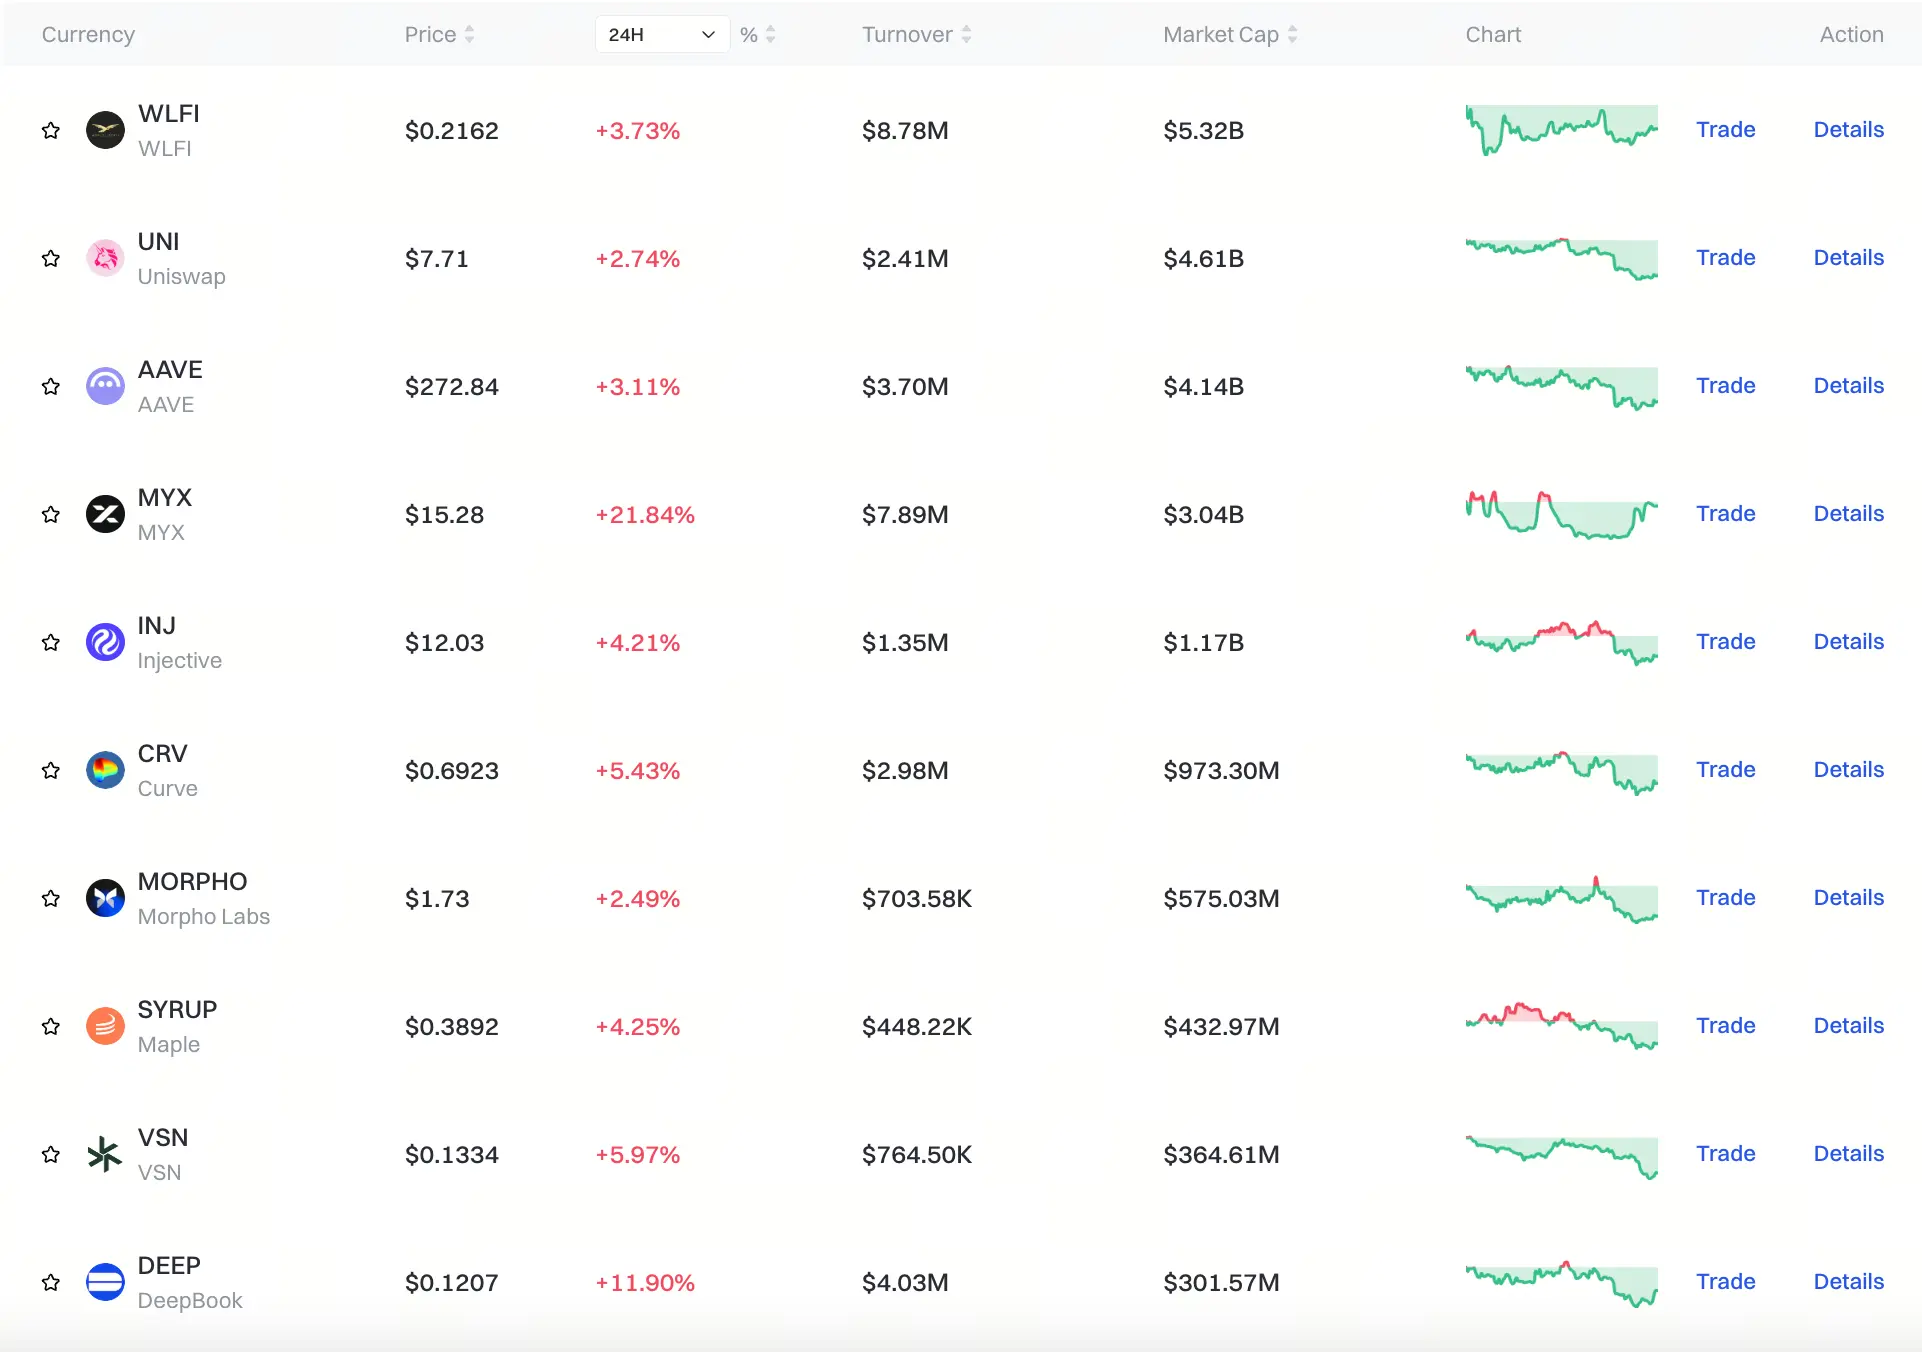The image size is (1922, 1352).
Task: Click the UNI turnover $2.41M
Action: [x=905, y=259]
